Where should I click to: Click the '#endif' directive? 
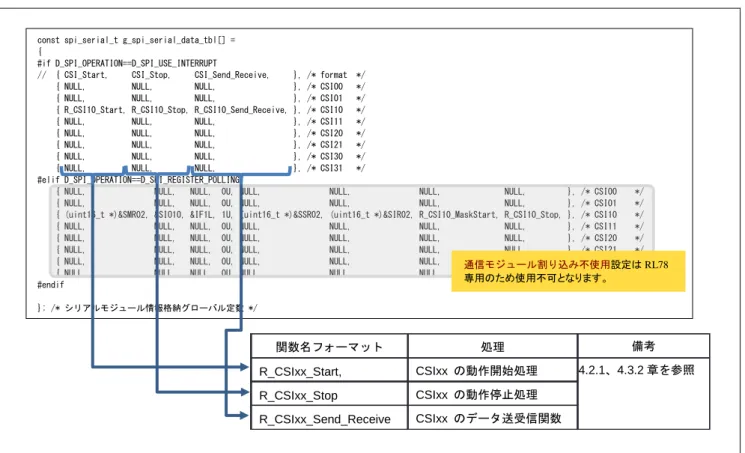tap(50, 285)
